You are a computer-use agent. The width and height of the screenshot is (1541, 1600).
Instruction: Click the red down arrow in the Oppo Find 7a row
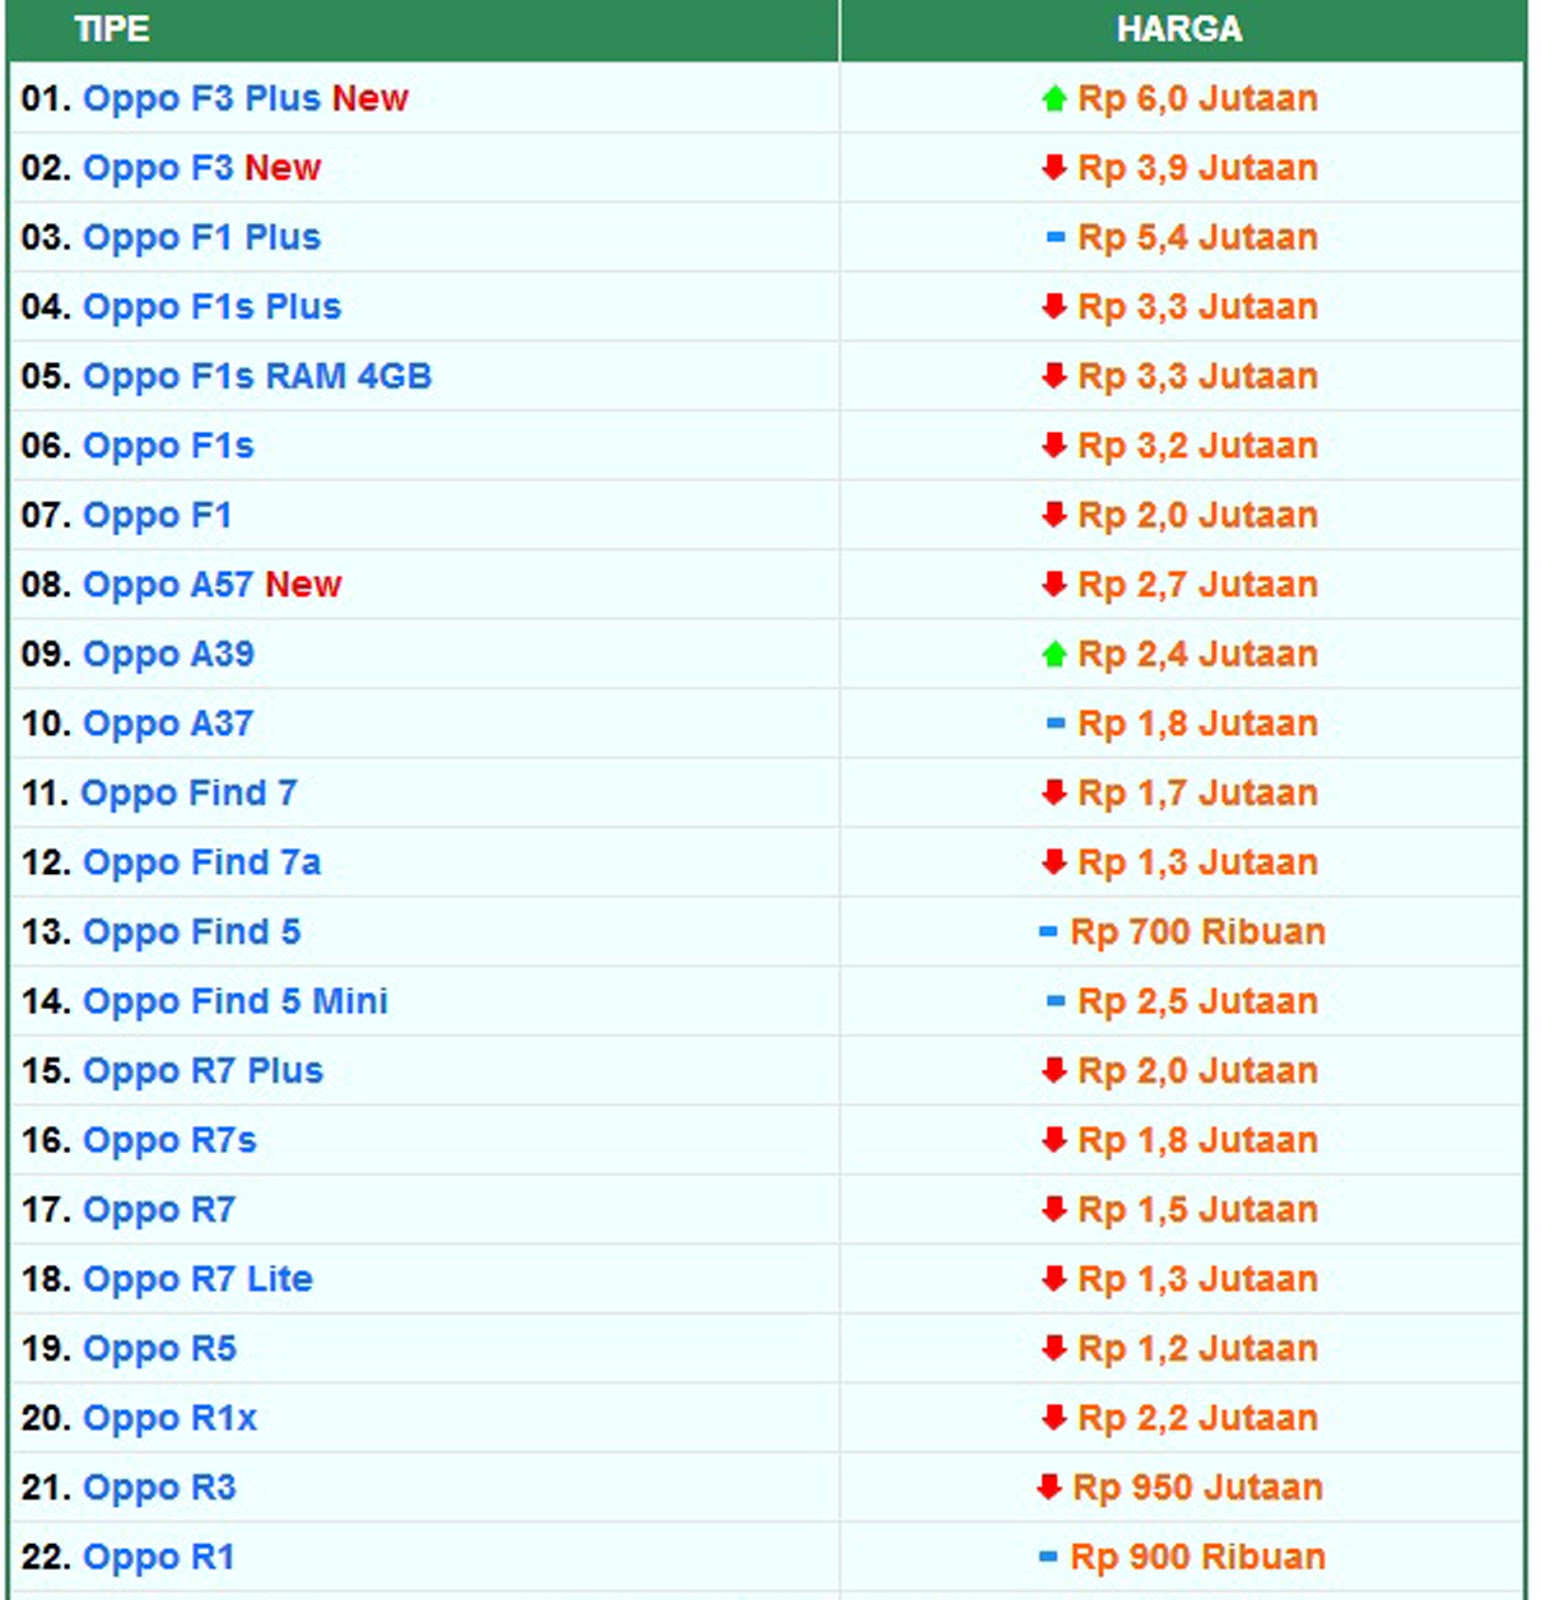(1054, 862)
